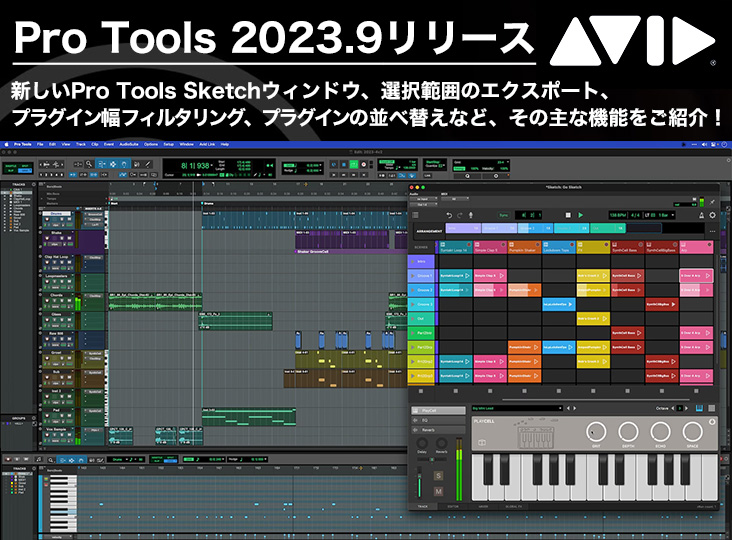732x540 pixels.
Task: Select the Trim tool in Edit toolbar
Action: point(101,164)
